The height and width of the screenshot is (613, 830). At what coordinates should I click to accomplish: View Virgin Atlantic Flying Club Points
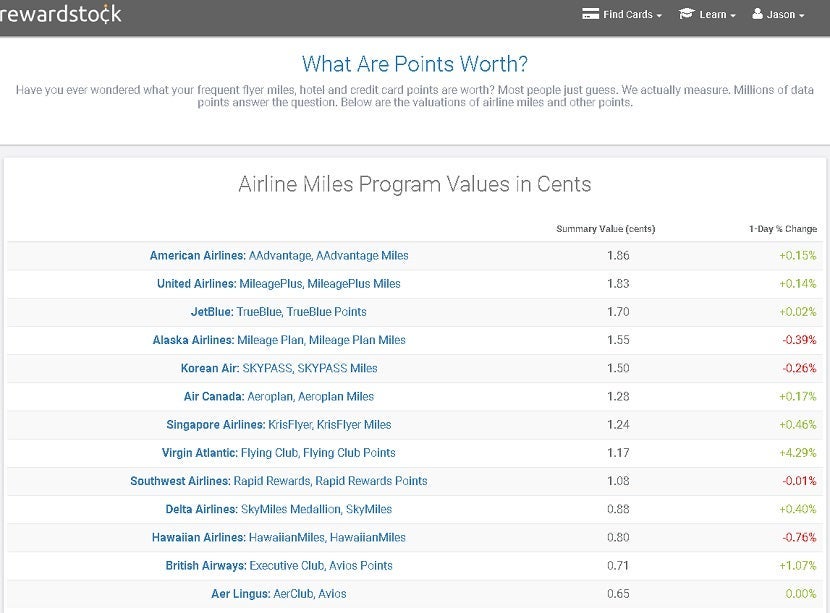tap(279, 453)
